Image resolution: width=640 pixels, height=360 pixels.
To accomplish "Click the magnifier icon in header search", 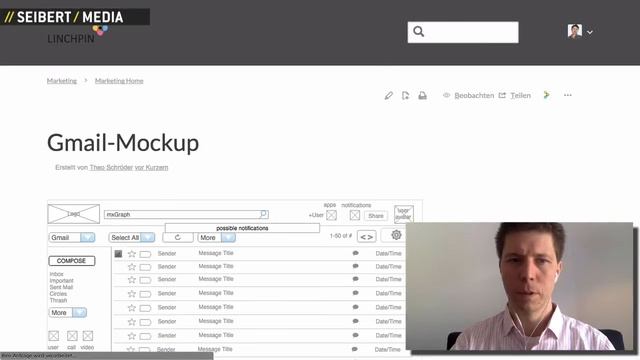I will click(x=418, y=31).
